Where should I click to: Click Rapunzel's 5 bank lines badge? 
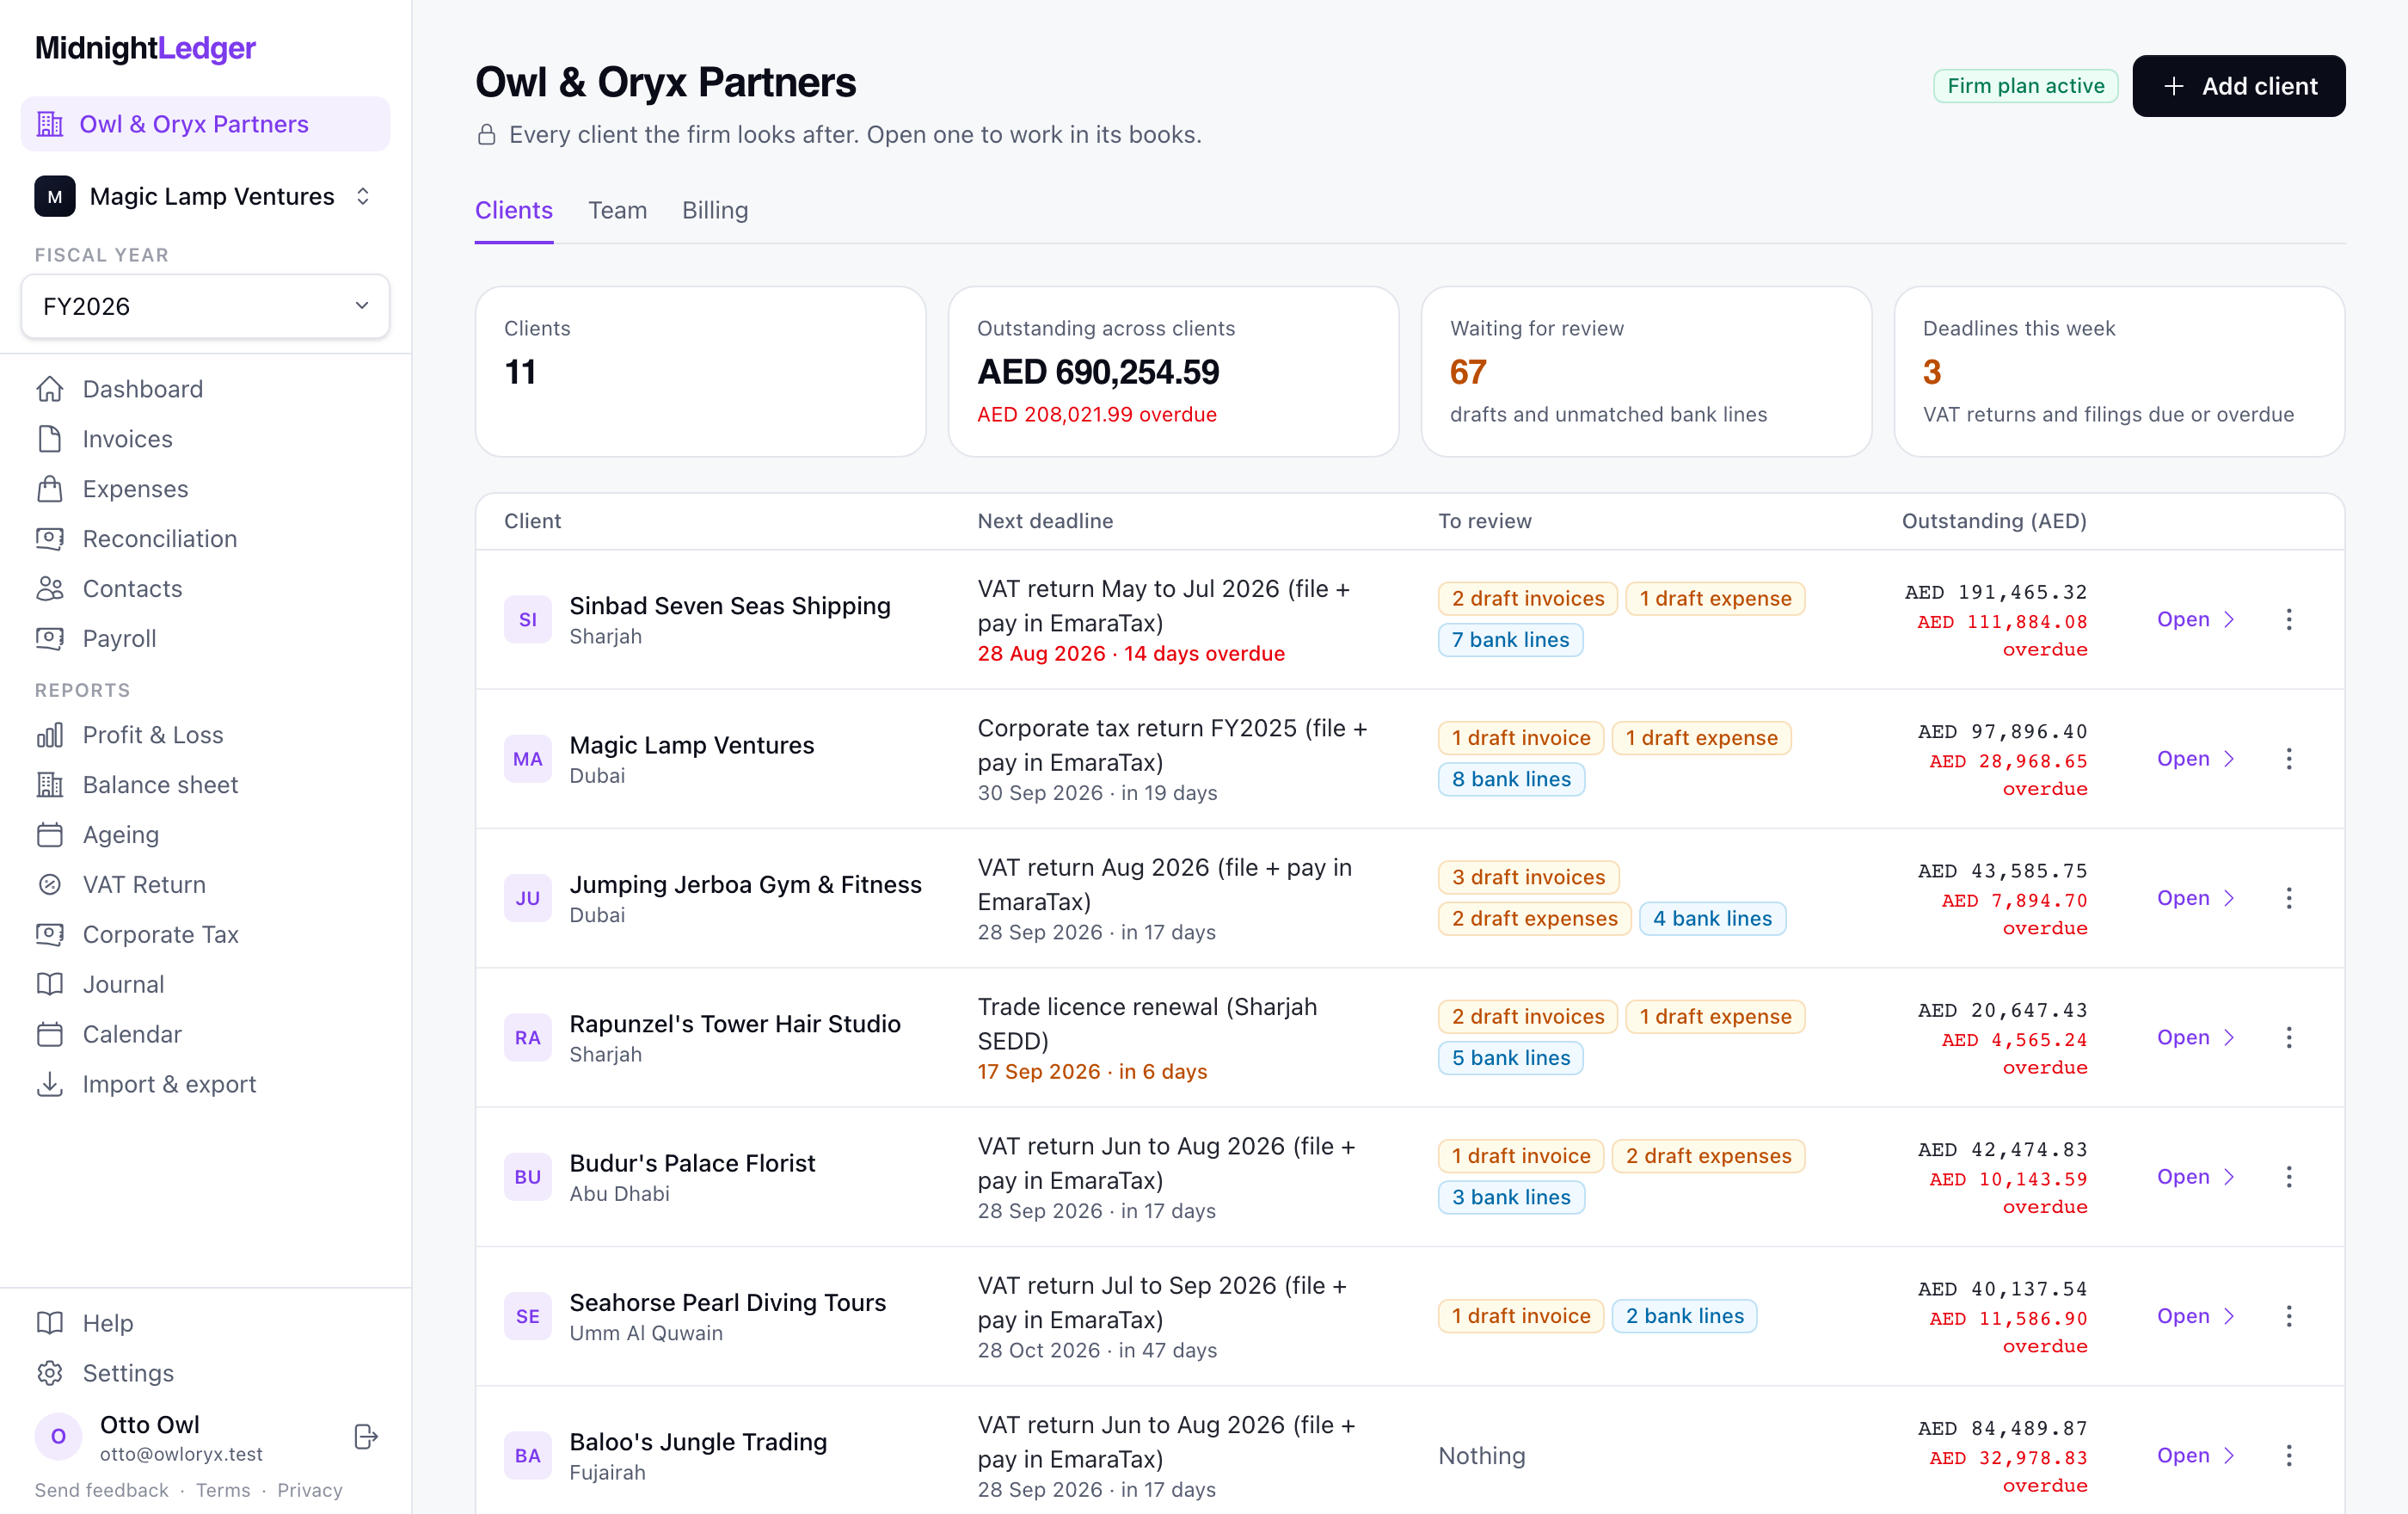1511,1058
